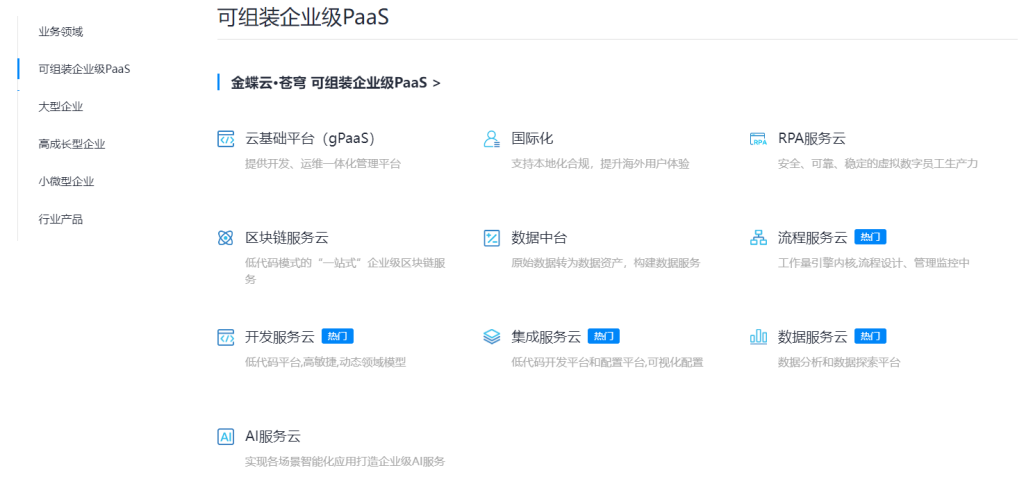Click the 热门 badge beside 集成服务云
1024x477 pixels.
coord(603,337)
